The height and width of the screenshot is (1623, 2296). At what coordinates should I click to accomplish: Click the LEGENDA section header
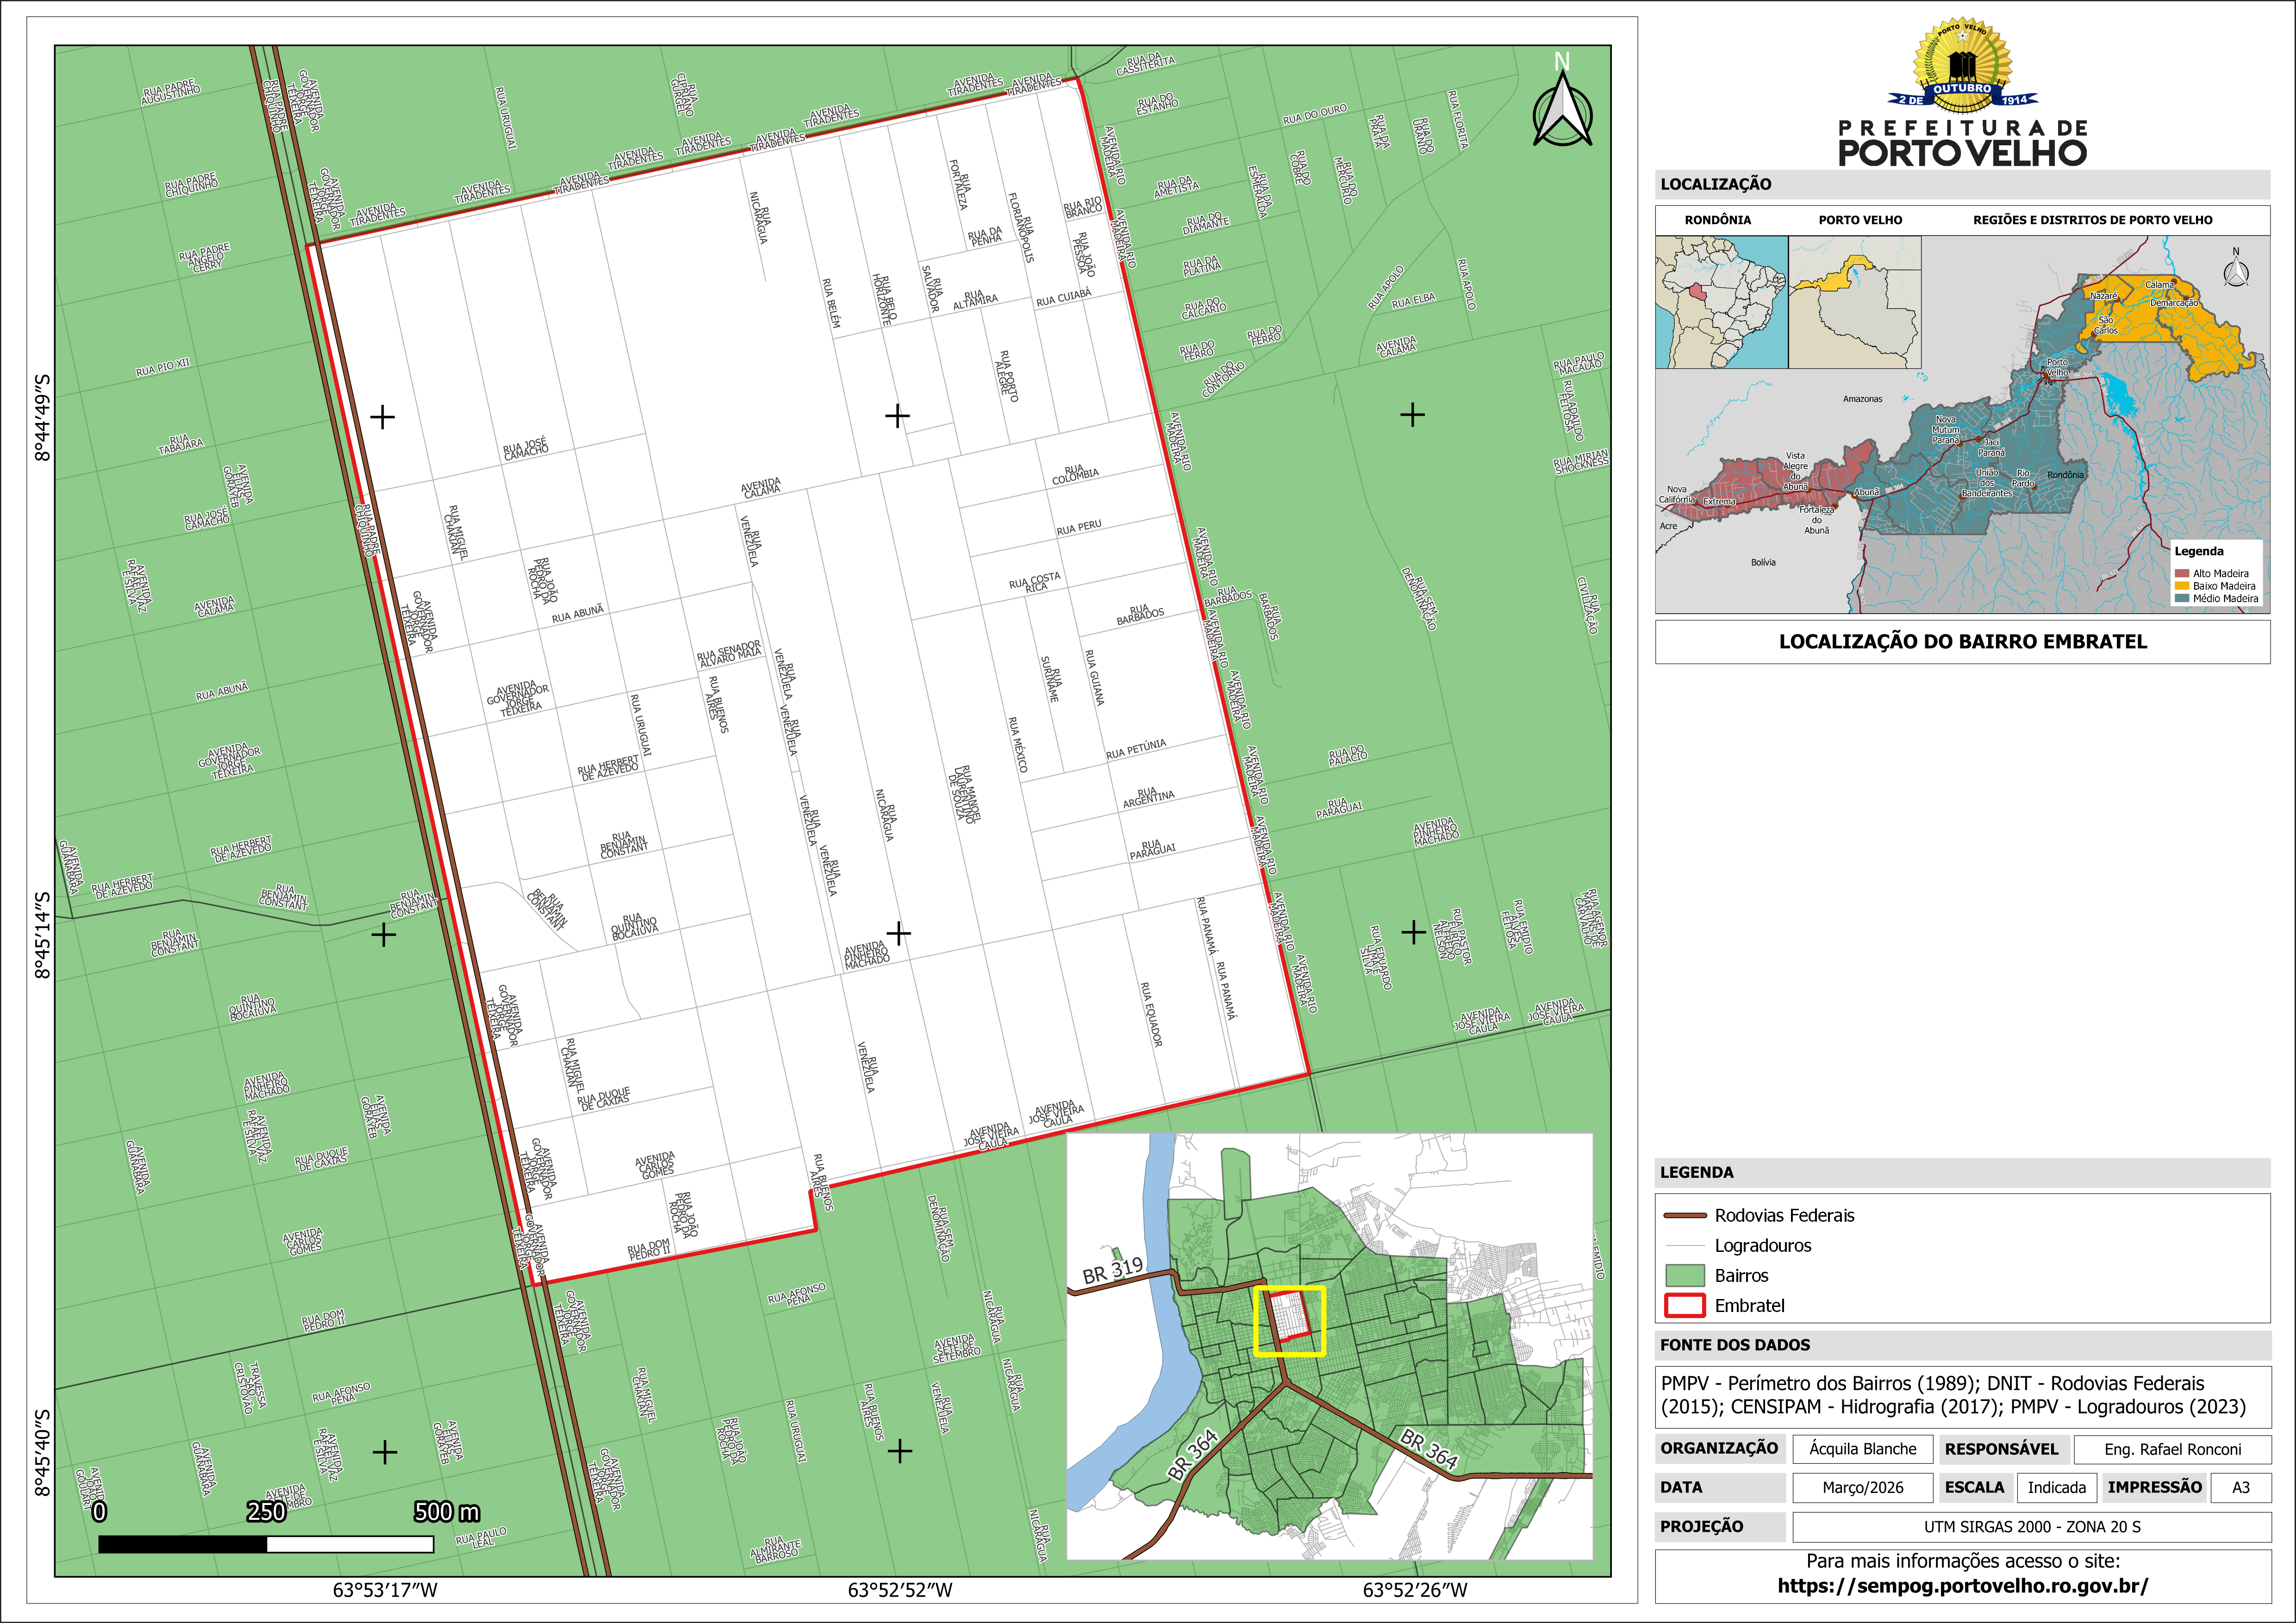1697,1172
